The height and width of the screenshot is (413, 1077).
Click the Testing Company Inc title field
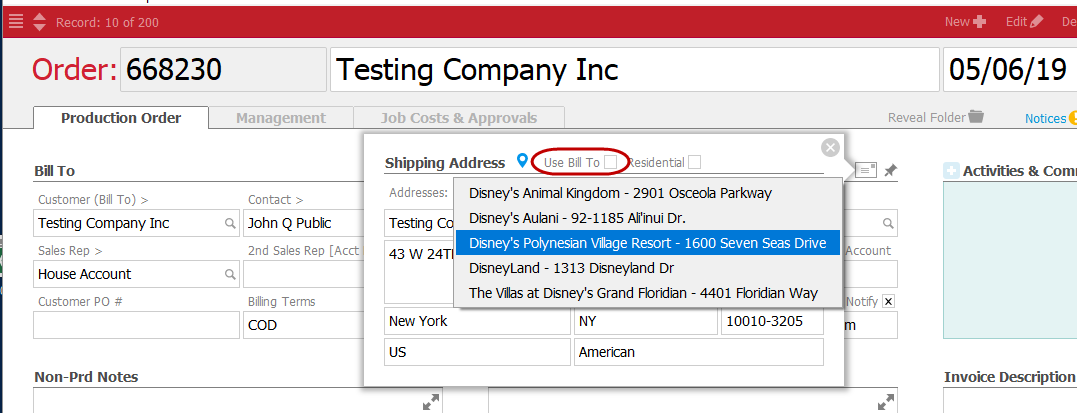[635, 69]
